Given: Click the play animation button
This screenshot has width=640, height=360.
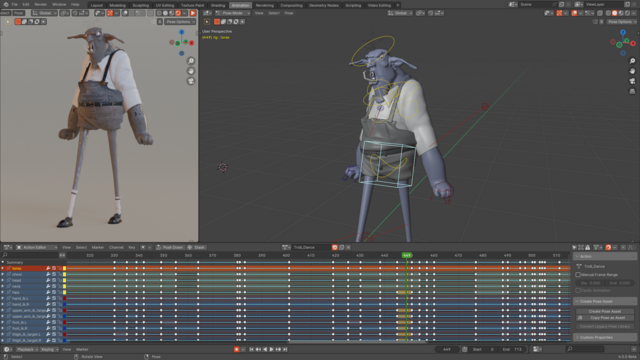Looking at the screenshot, I should coord(271,349).
